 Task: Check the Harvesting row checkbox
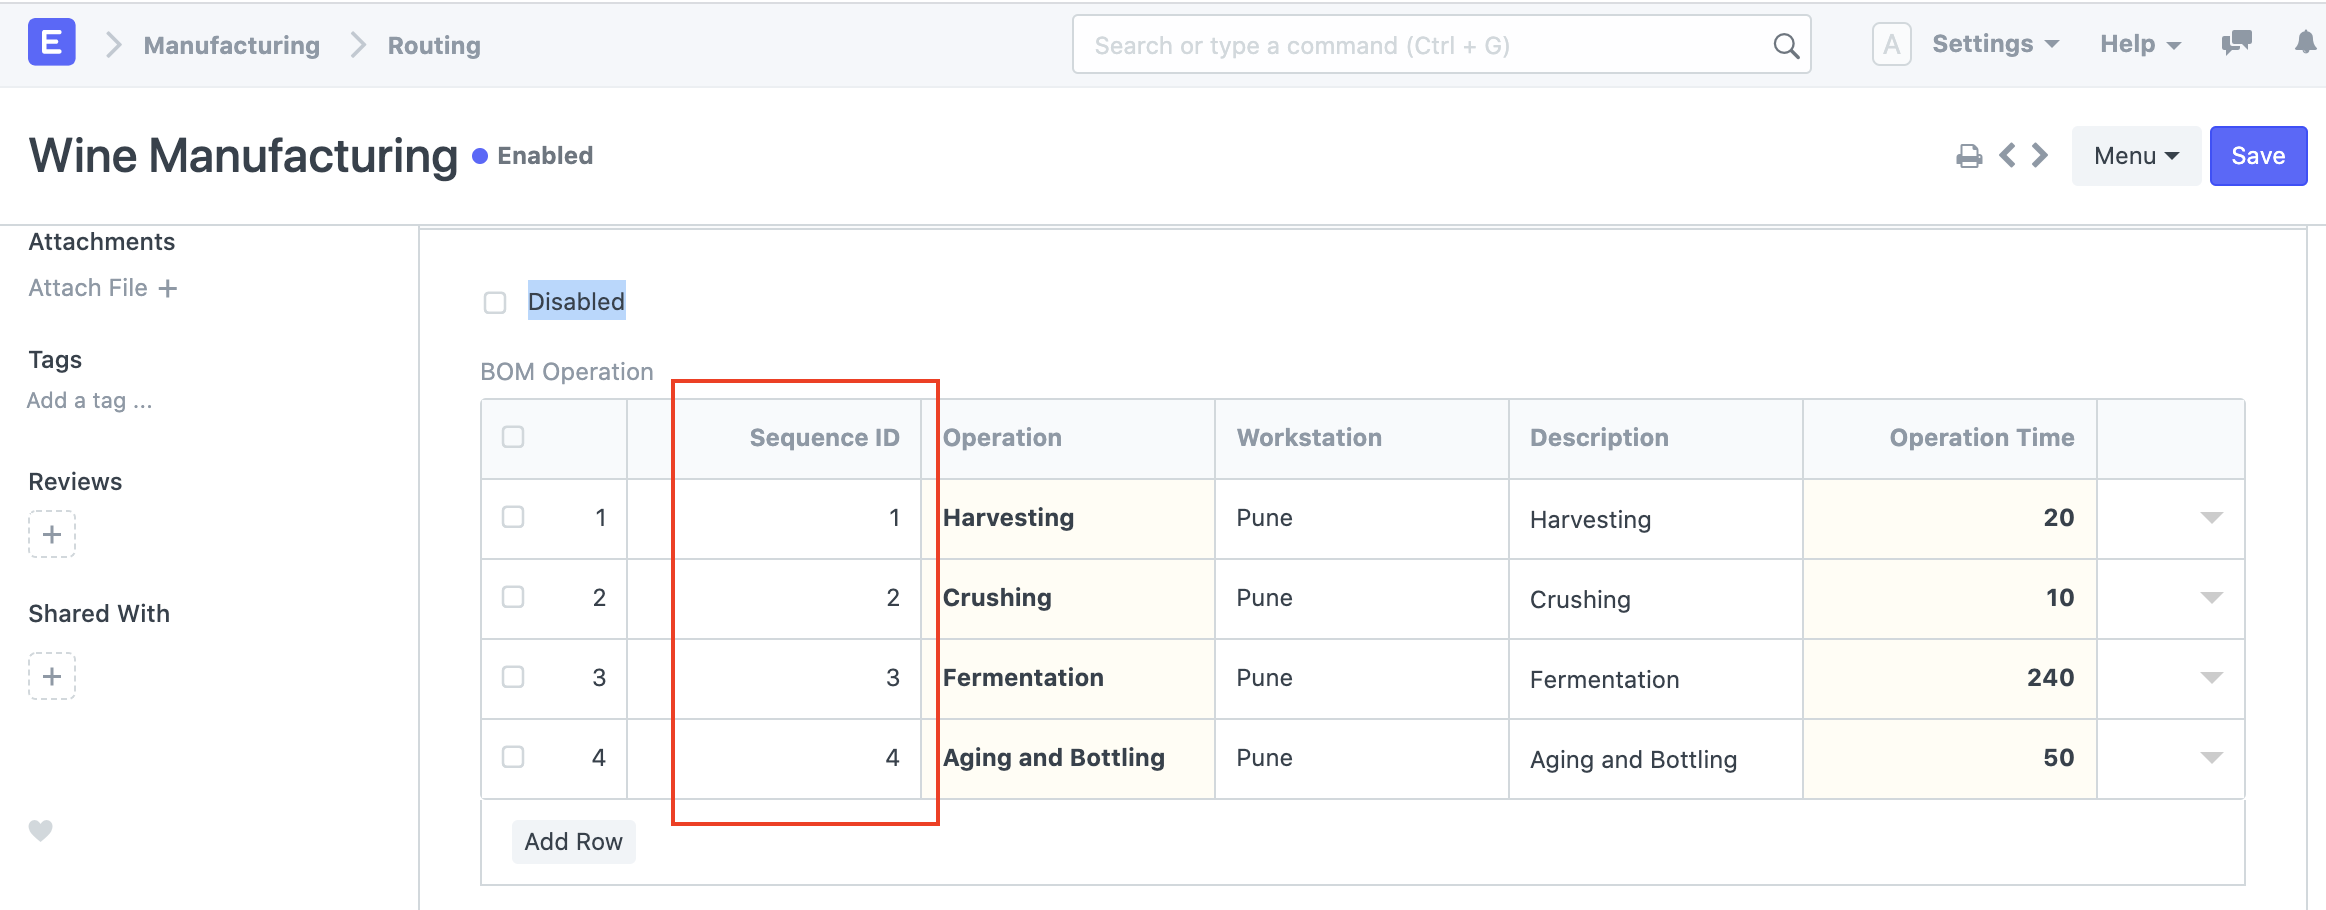point(513,517)
